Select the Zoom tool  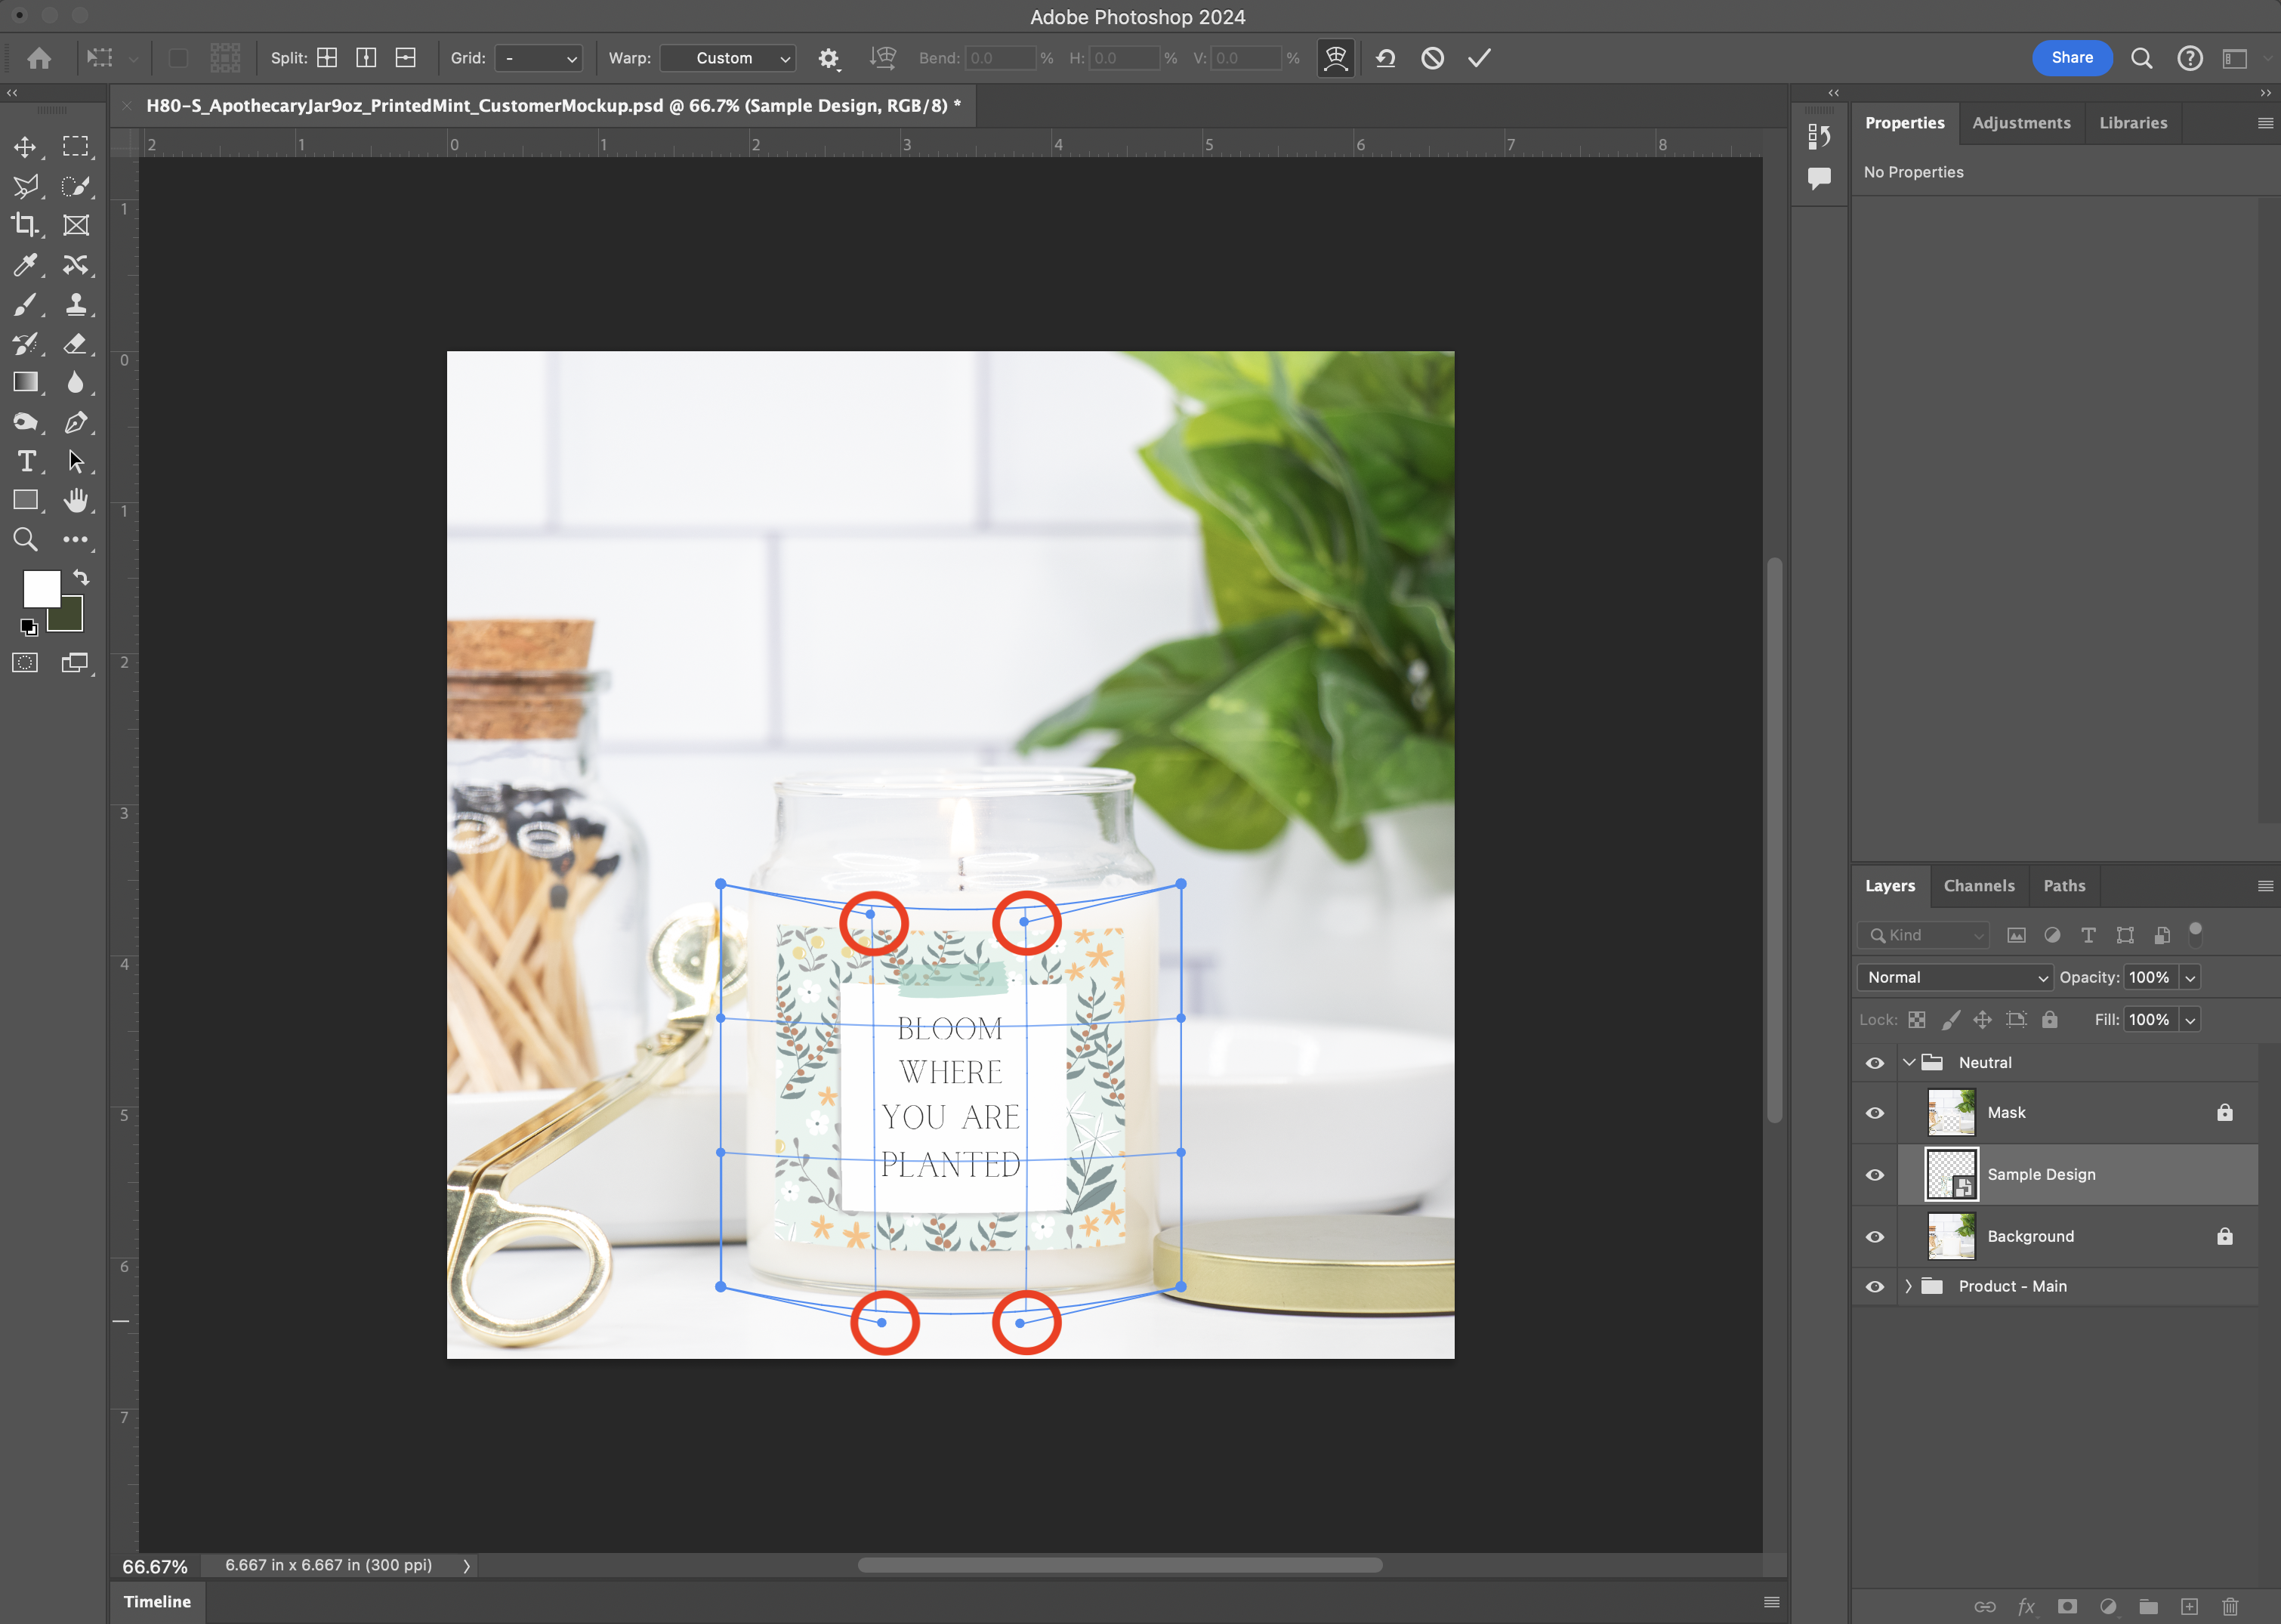[x=25, y=540]
